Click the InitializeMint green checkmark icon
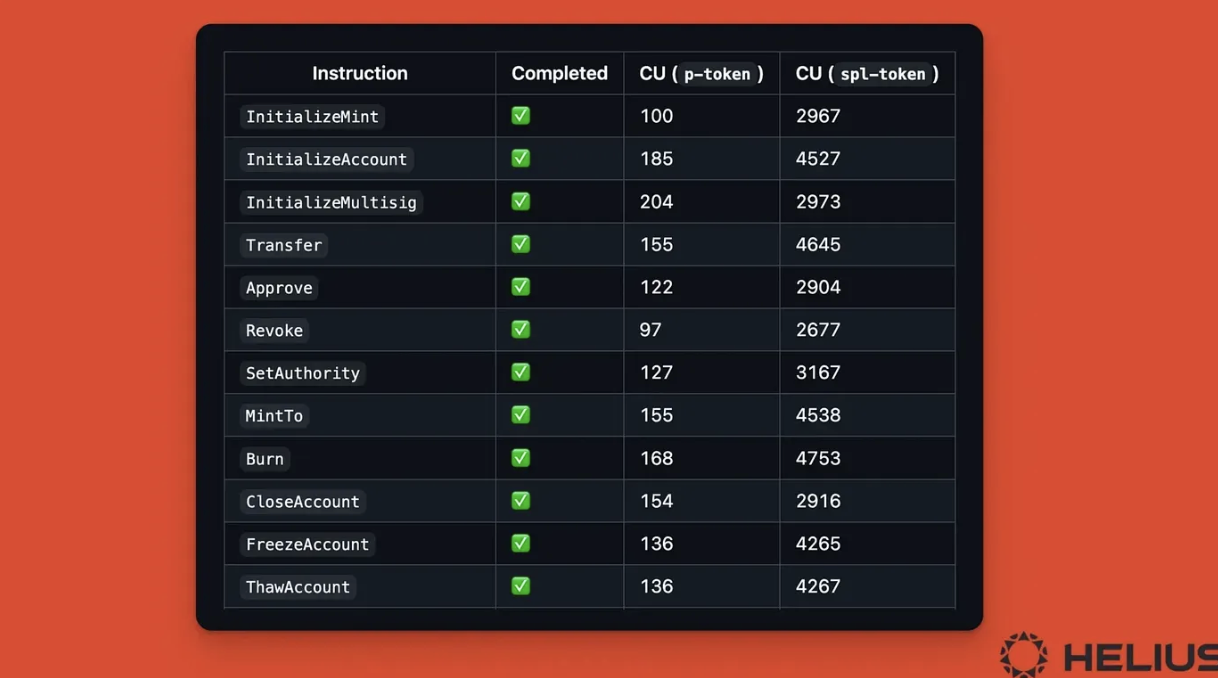The height and width of the screenshot is (678, 1218). 521,116
